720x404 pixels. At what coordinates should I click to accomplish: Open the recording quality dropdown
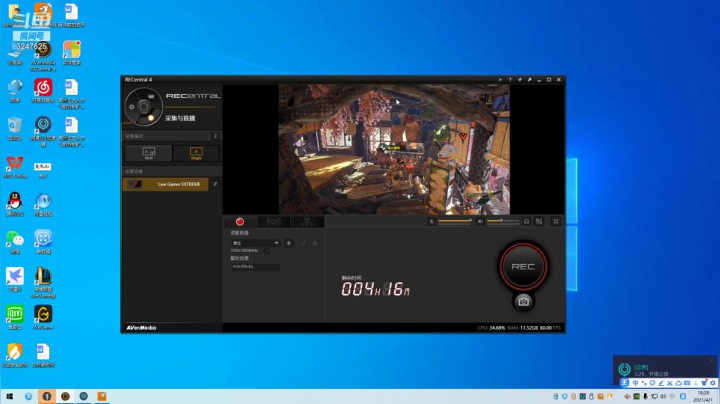point(255,243)
